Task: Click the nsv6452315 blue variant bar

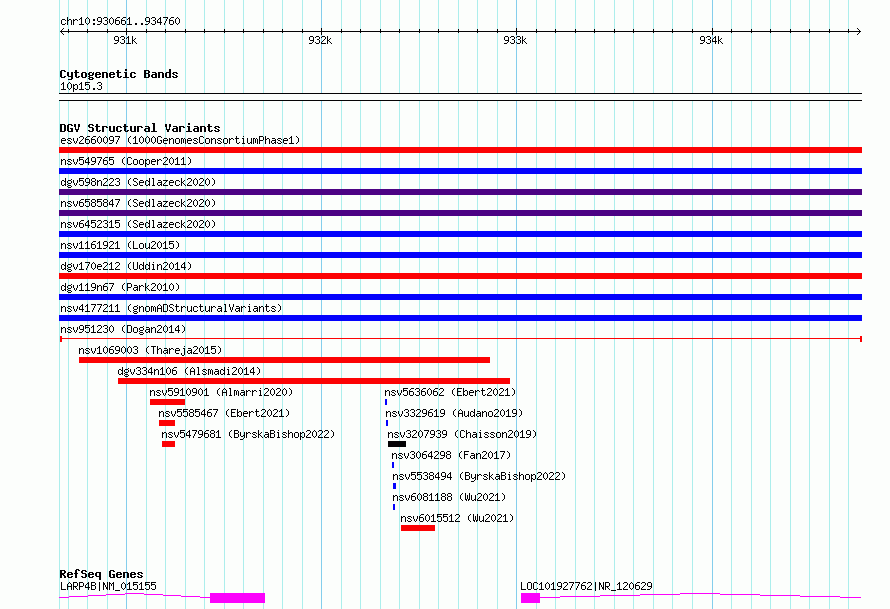Action: [x=460, y=234]
